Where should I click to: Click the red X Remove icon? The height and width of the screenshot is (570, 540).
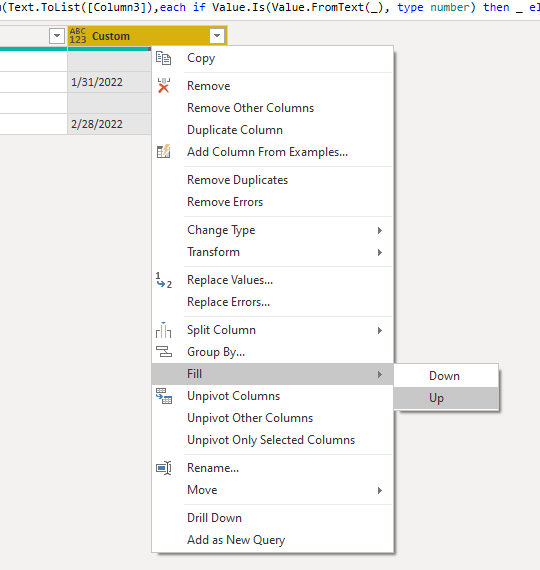[164, 86]
